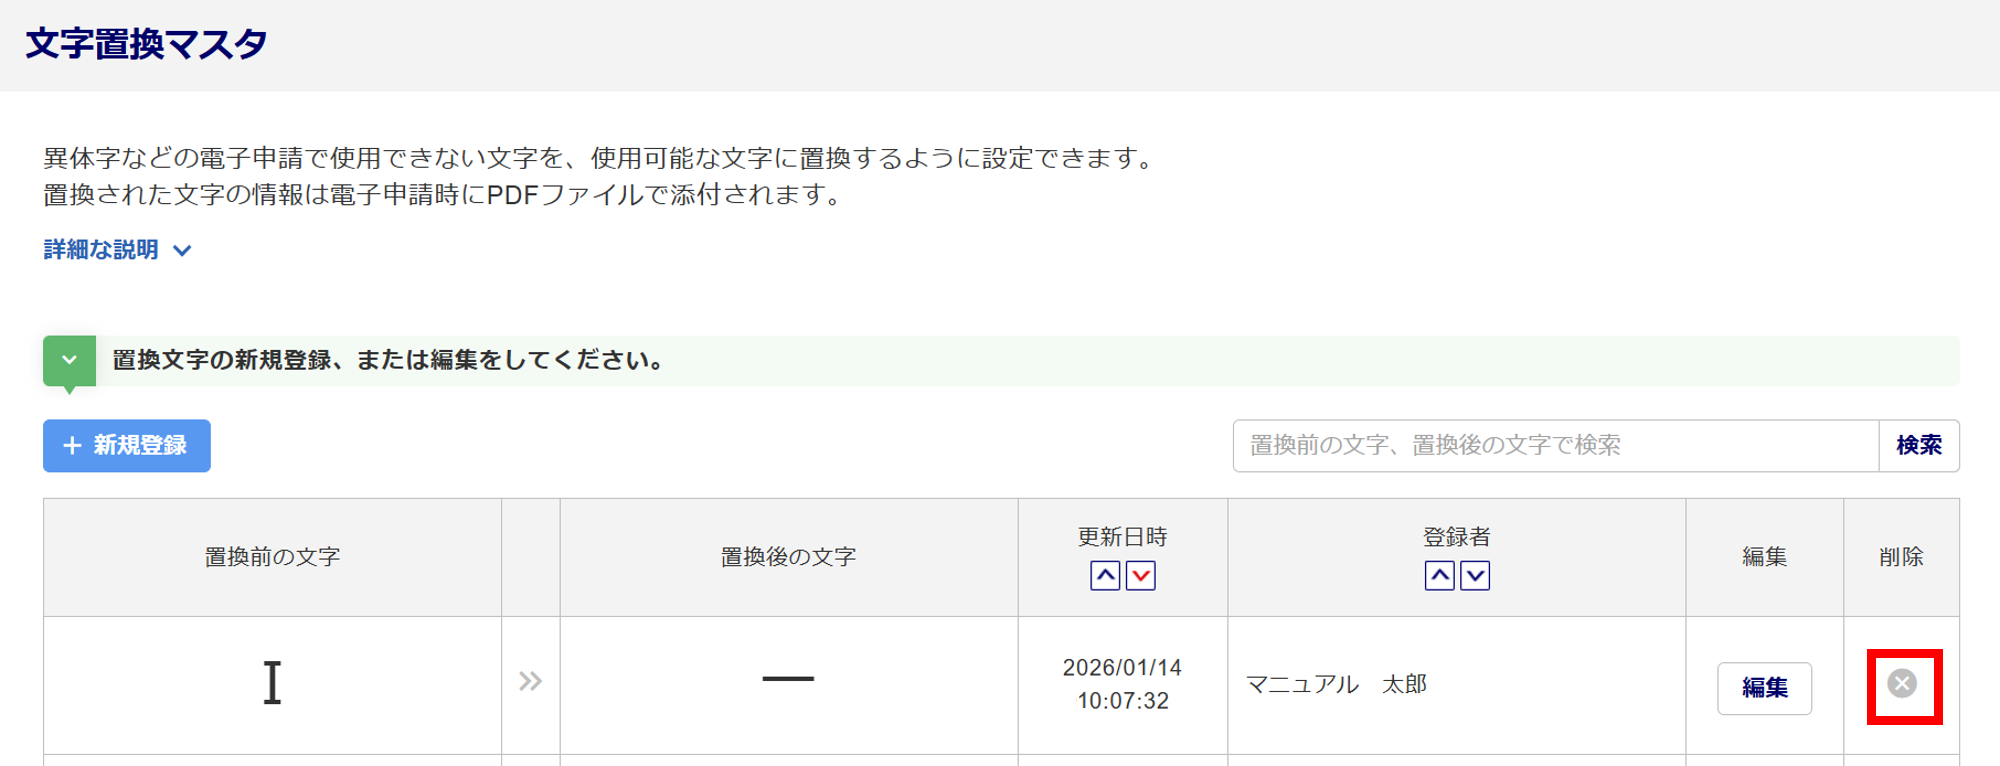Click the double-arrow icon between character columns
The height and width of the screenshot is (766, 2000).
(530, 682)
